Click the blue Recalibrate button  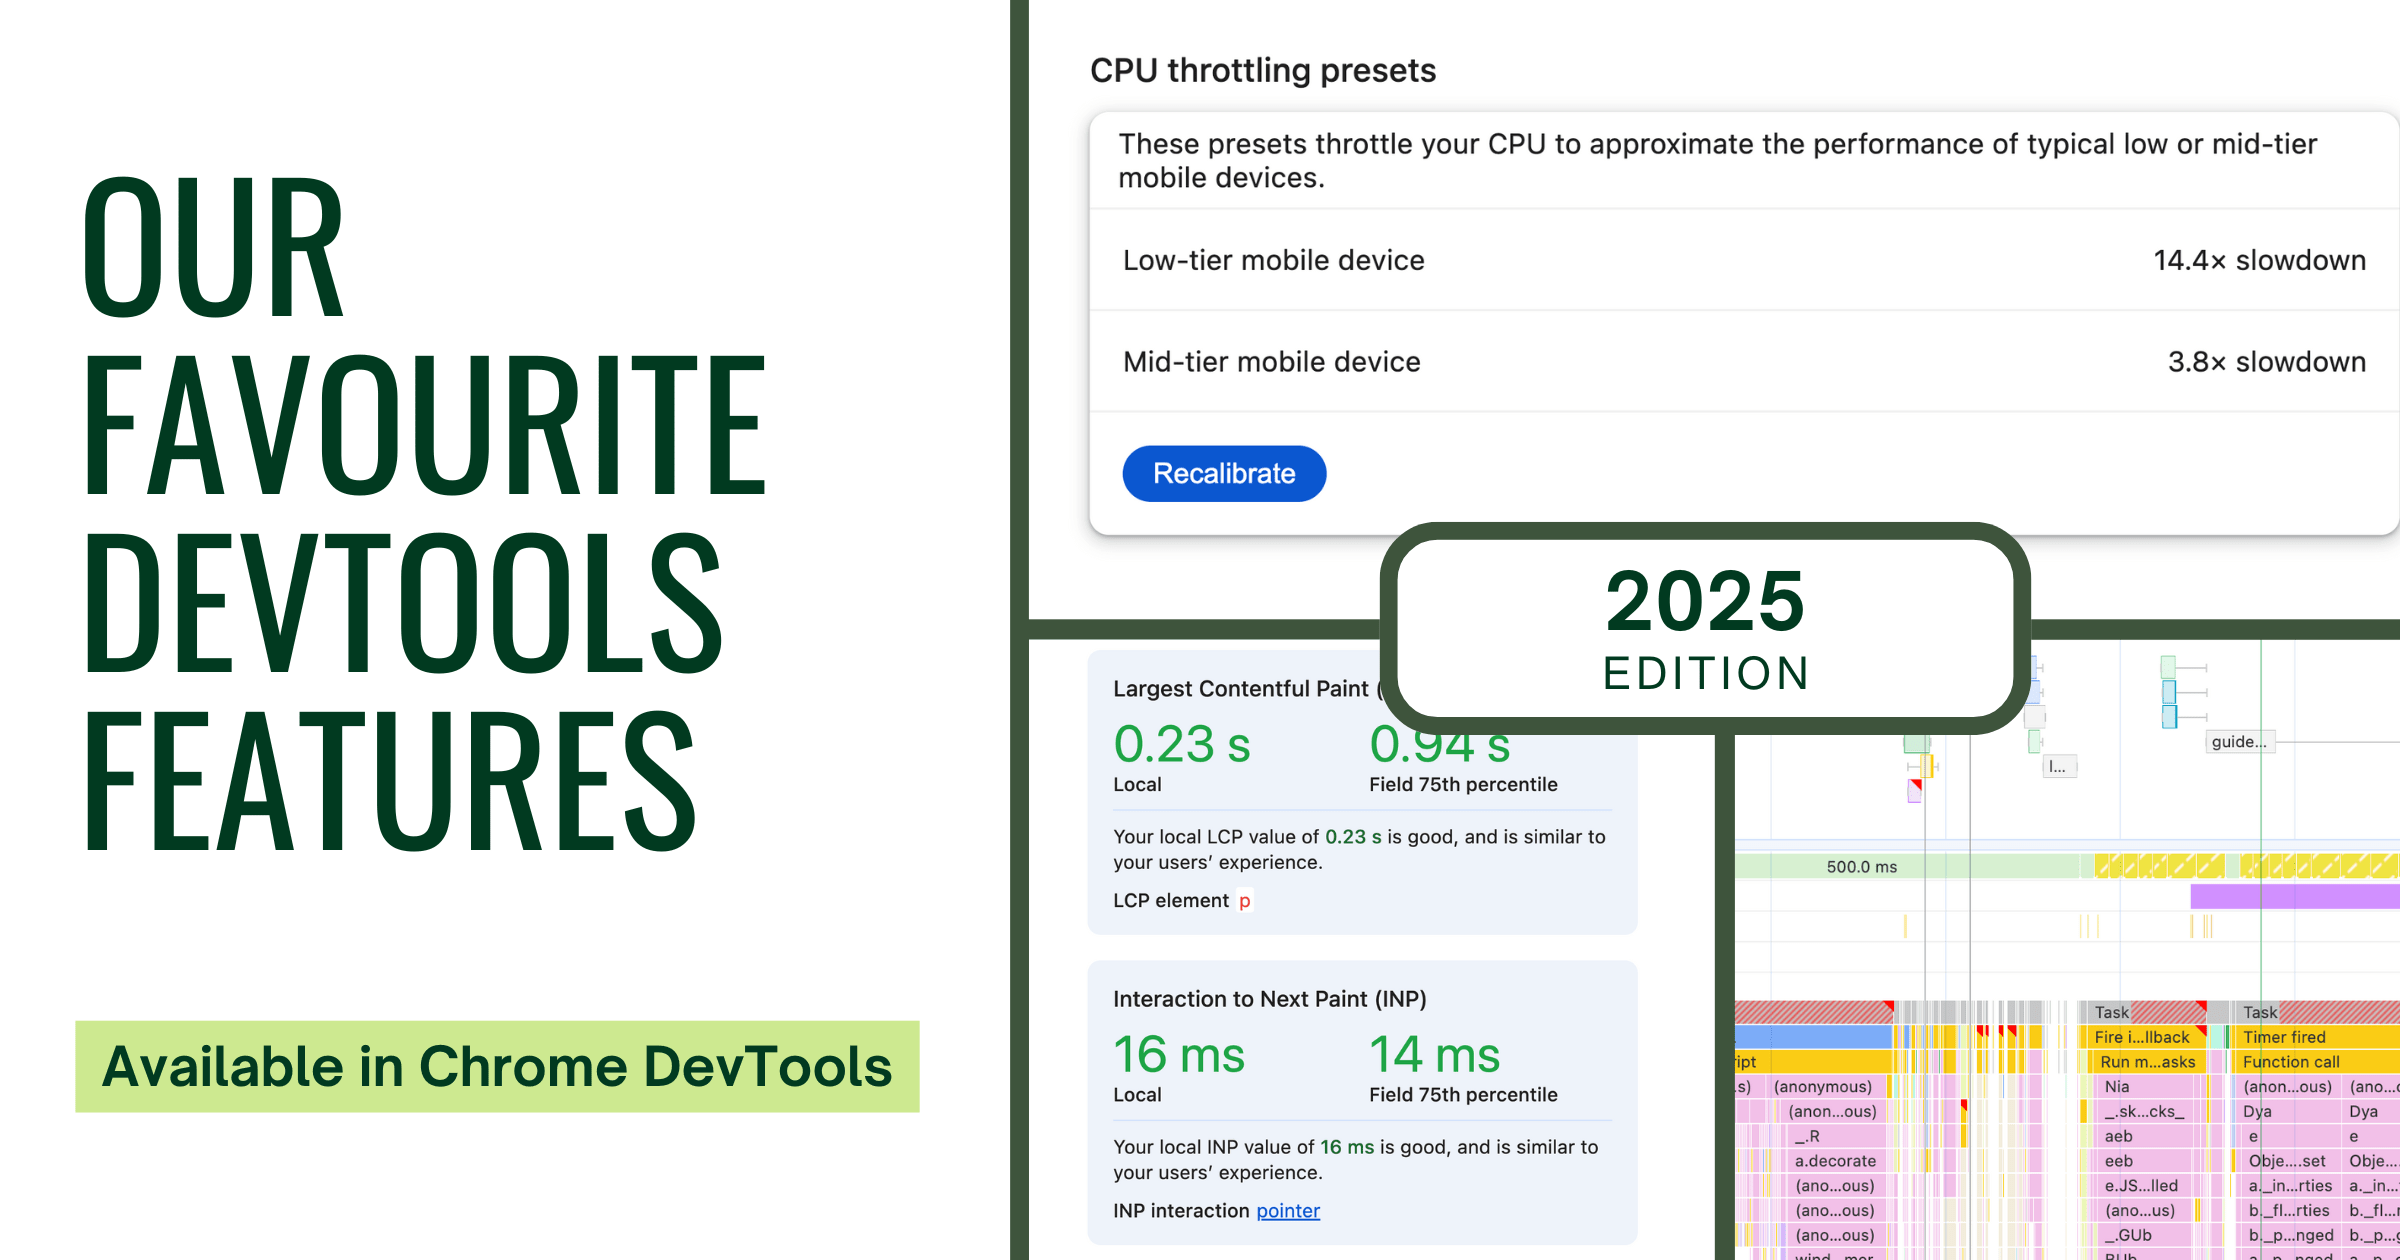pyautogui.click(x=1224, y=473)
